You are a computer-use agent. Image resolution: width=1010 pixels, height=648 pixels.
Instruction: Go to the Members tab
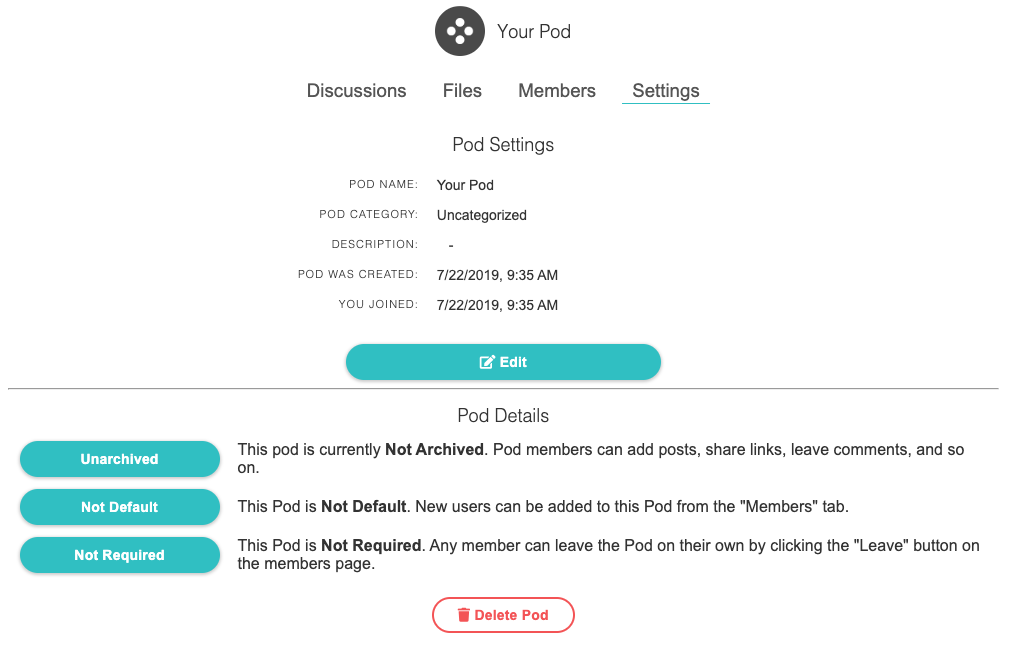(557, 91)
